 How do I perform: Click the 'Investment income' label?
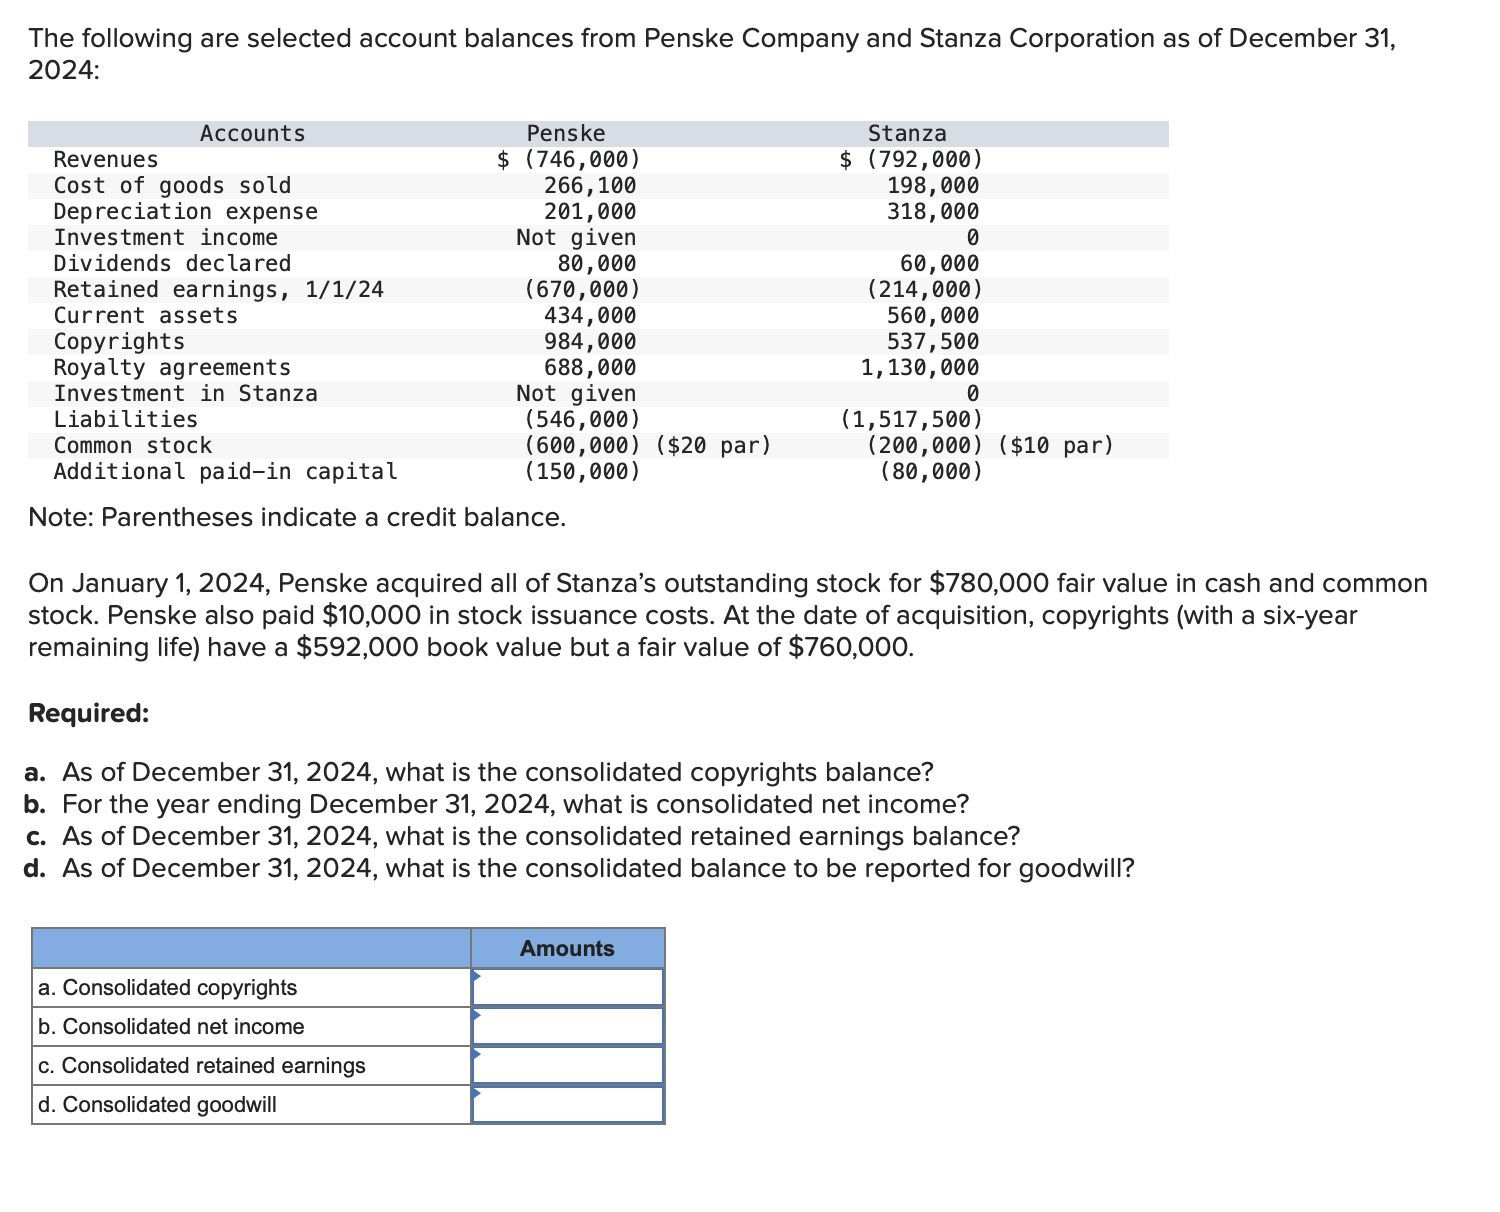165,237
